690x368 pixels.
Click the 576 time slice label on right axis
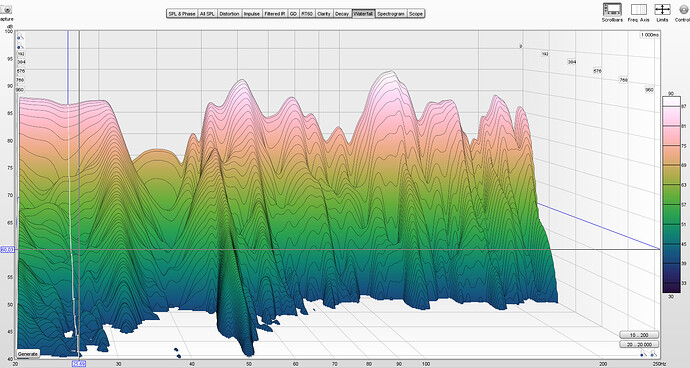598,71
